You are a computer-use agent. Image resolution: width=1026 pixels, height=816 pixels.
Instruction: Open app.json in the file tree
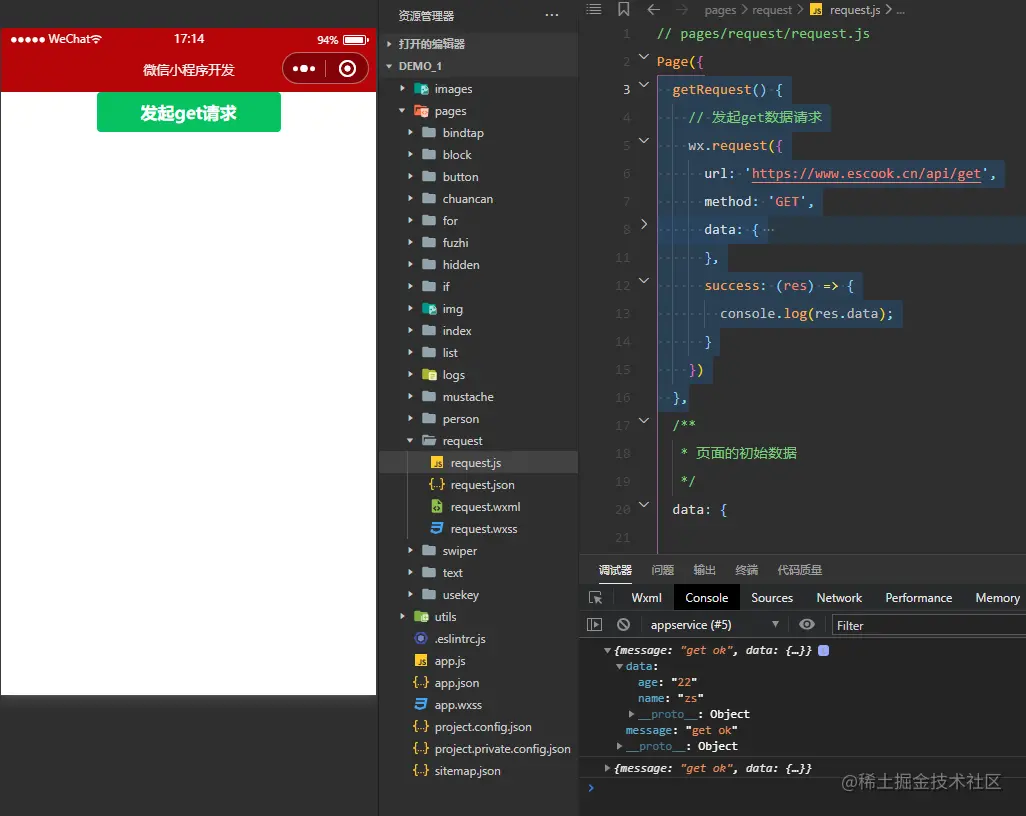[x=456, y=683]
